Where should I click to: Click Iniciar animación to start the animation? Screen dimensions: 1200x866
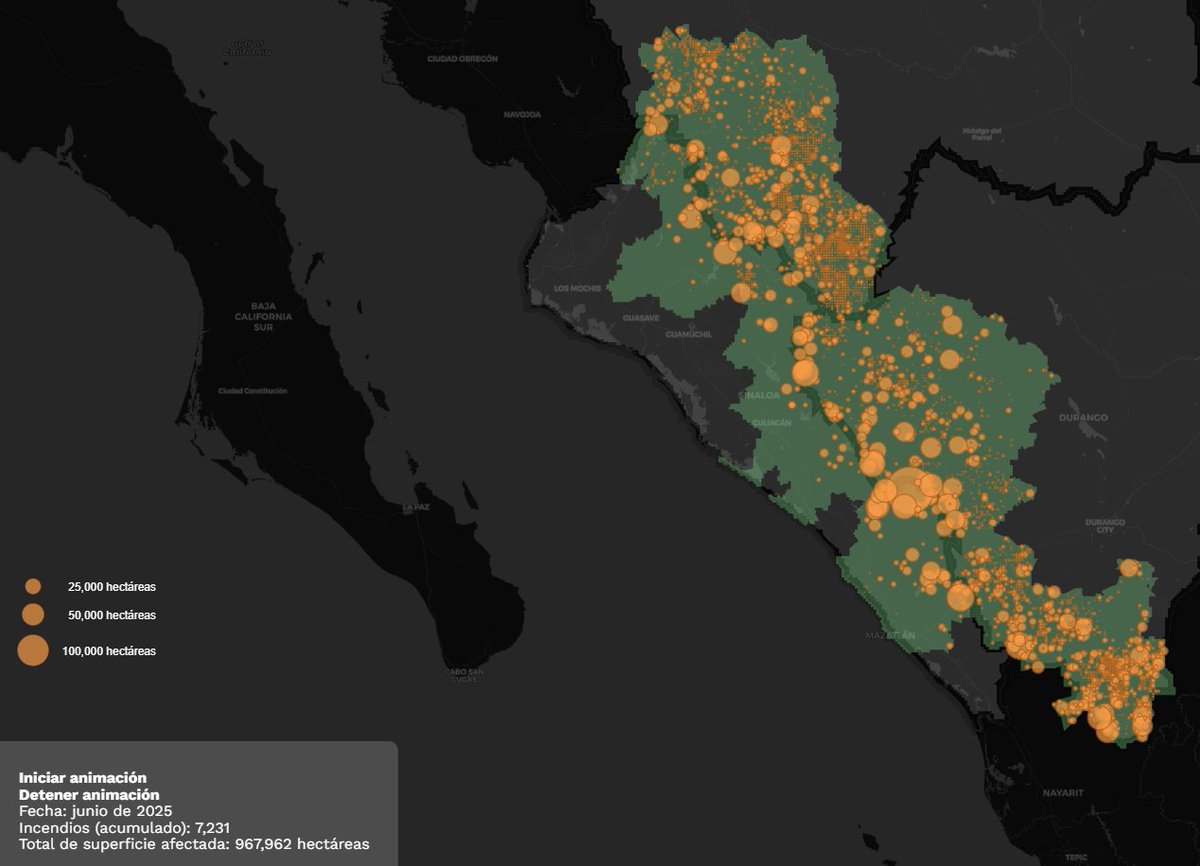click(83, 776)
